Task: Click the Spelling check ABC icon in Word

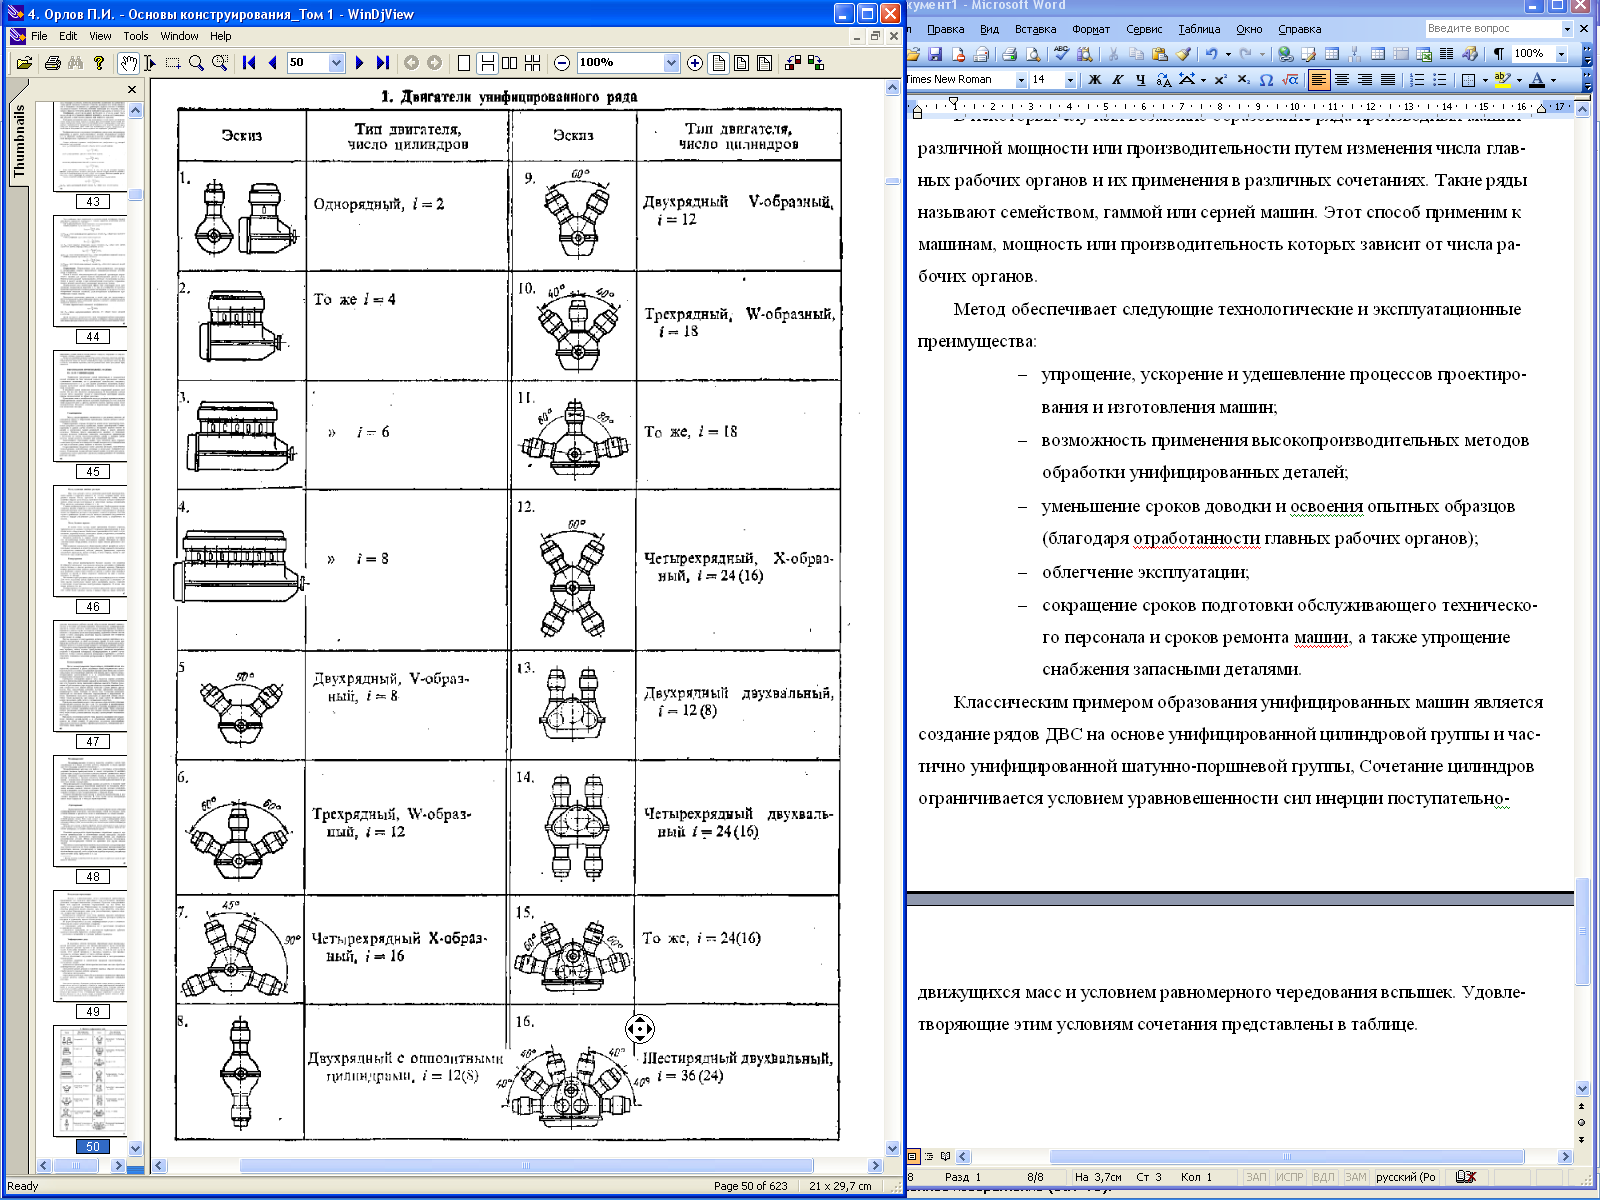Action: tap(1061, 54)
